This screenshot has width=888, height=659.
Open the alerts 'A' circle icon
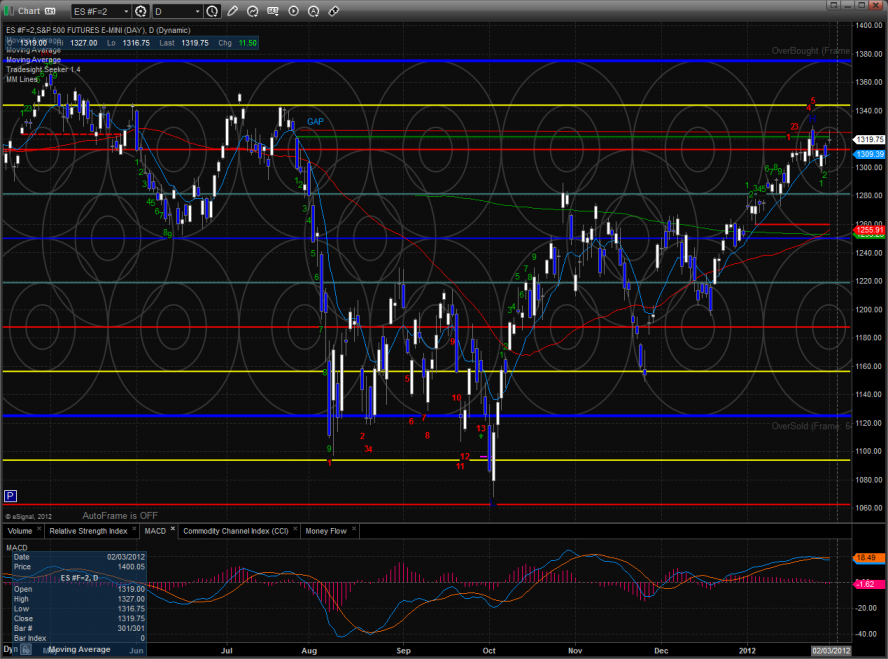click(x=313, y=11)
